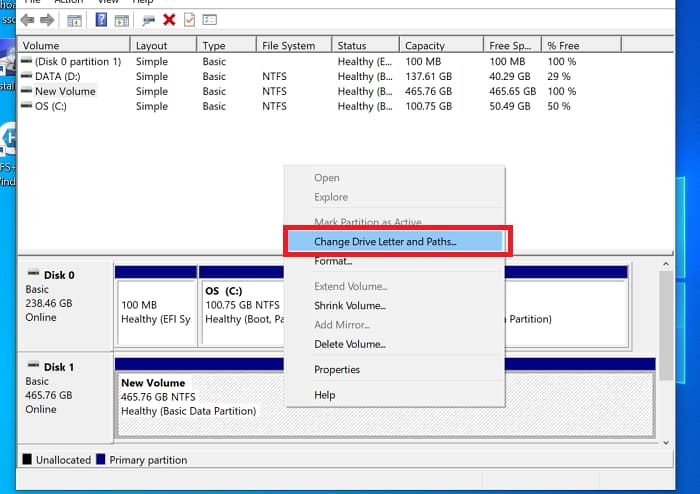Image resolution: width=700 pixels, height=494 pixels.
Task: Click the connect drive toolbar icon
Action: coord(149,20)
